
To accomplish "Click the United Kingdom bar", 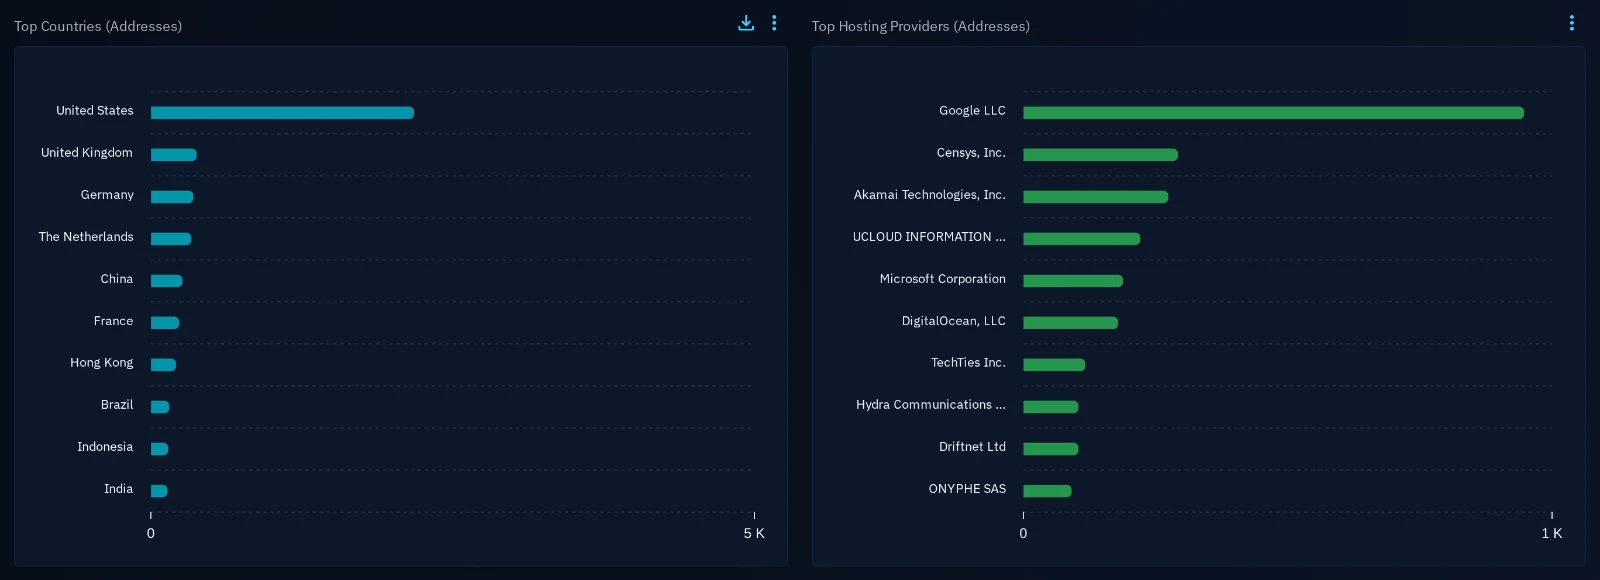I will (174, 155).
